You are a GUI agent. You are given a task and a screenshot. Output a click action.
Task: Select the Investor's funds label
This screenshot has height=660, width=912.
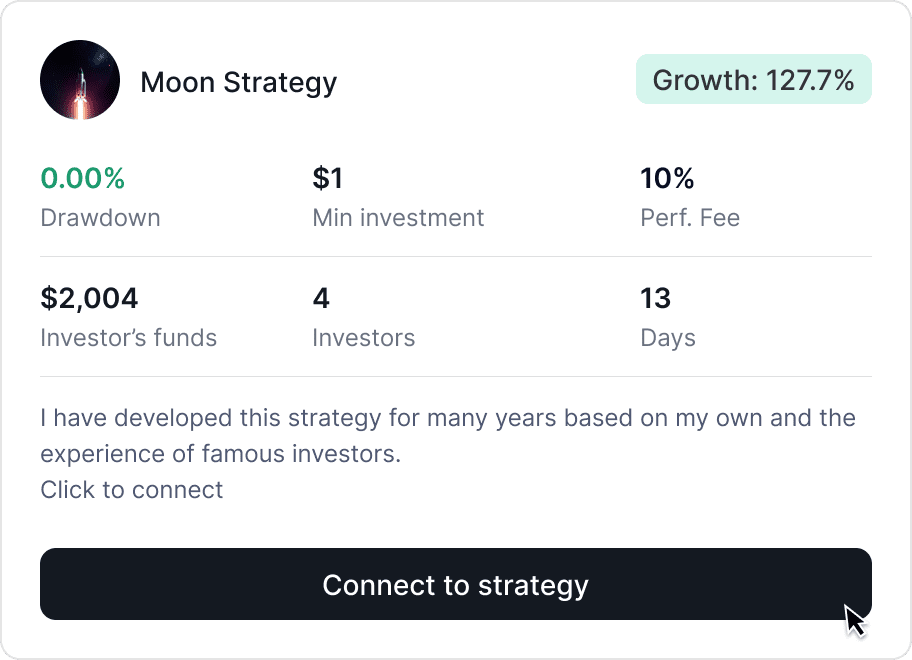tap(128, 338)
